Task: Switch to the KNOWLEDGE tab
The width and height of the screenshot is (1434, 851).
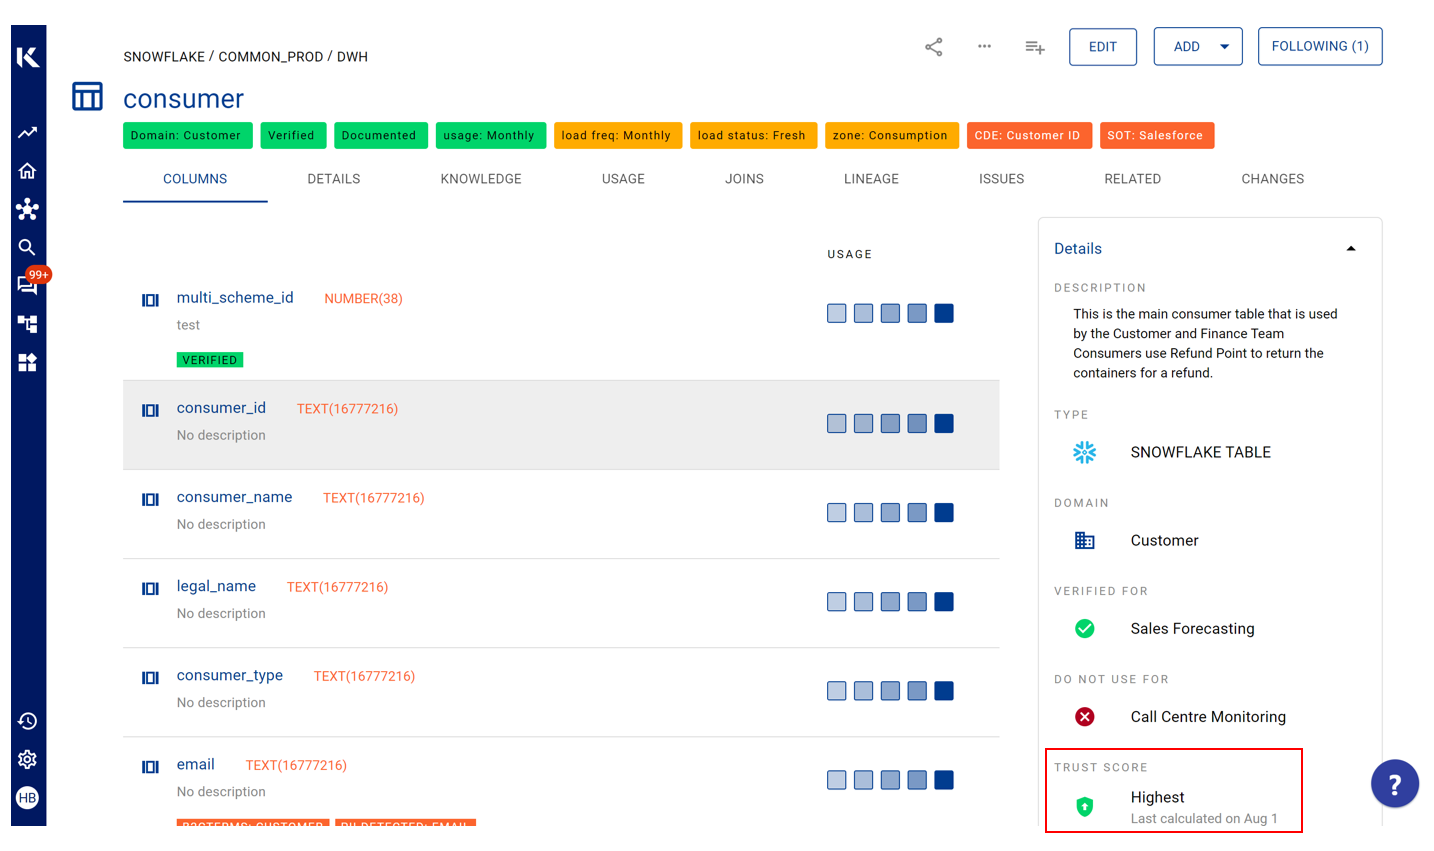Action: 480,179
